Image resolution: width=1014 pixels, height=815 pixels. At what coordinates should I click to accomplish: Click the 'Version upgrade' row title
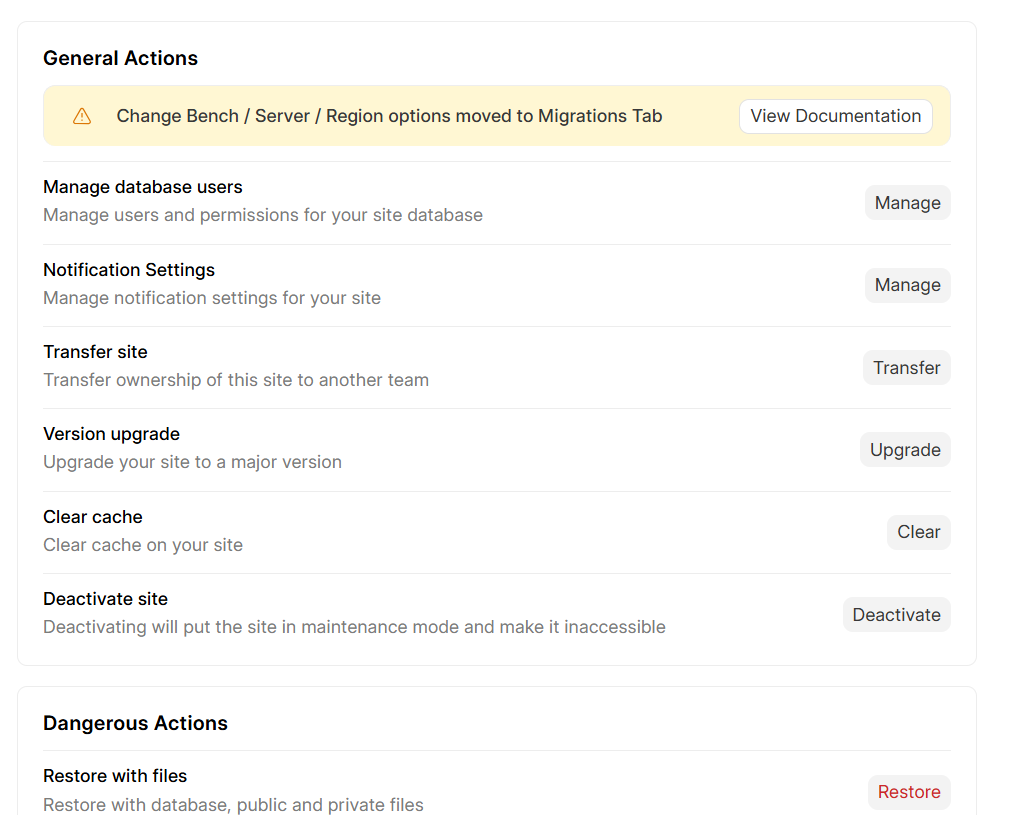click(x=111, y=434)
